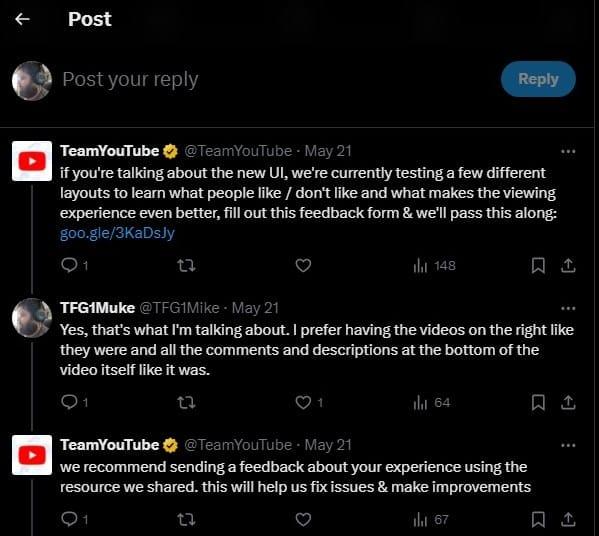Repost the first TeamYouTube tweet
The width and height of the screenshot is (599, 536).
(x=187, y=265)
